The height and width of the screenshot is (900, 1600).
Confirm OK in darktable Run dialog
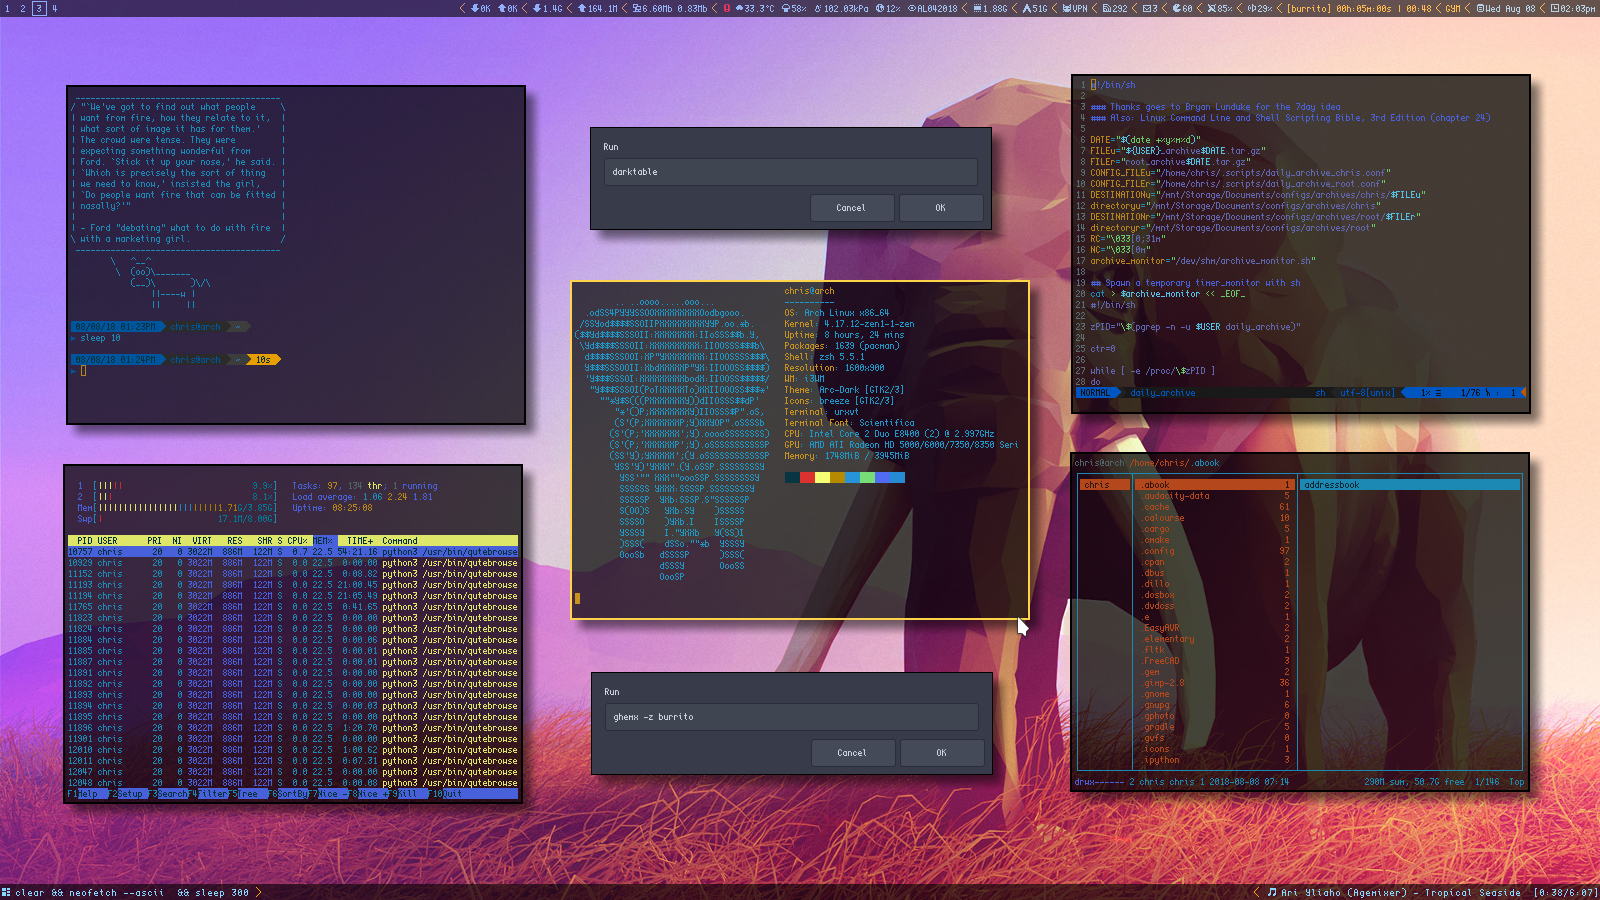(x=940, y=208)
